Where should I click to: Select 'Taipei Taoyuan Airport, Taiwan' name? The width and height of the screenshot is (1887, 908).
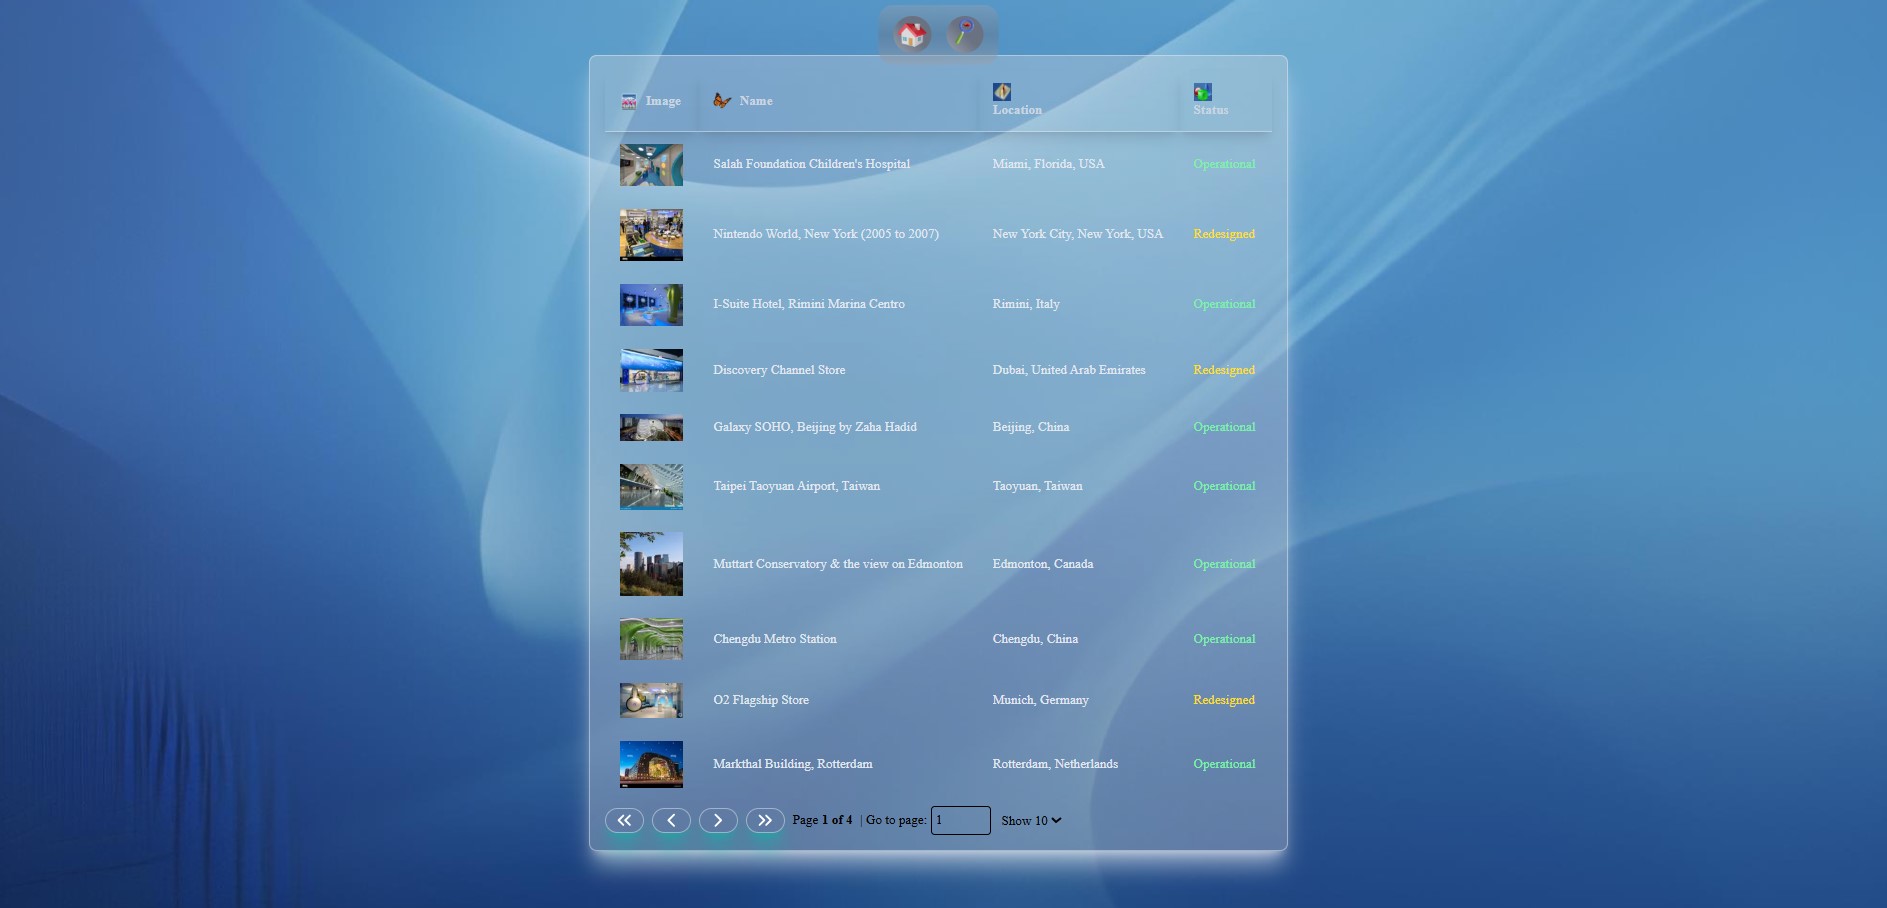(x=796, y=486)
